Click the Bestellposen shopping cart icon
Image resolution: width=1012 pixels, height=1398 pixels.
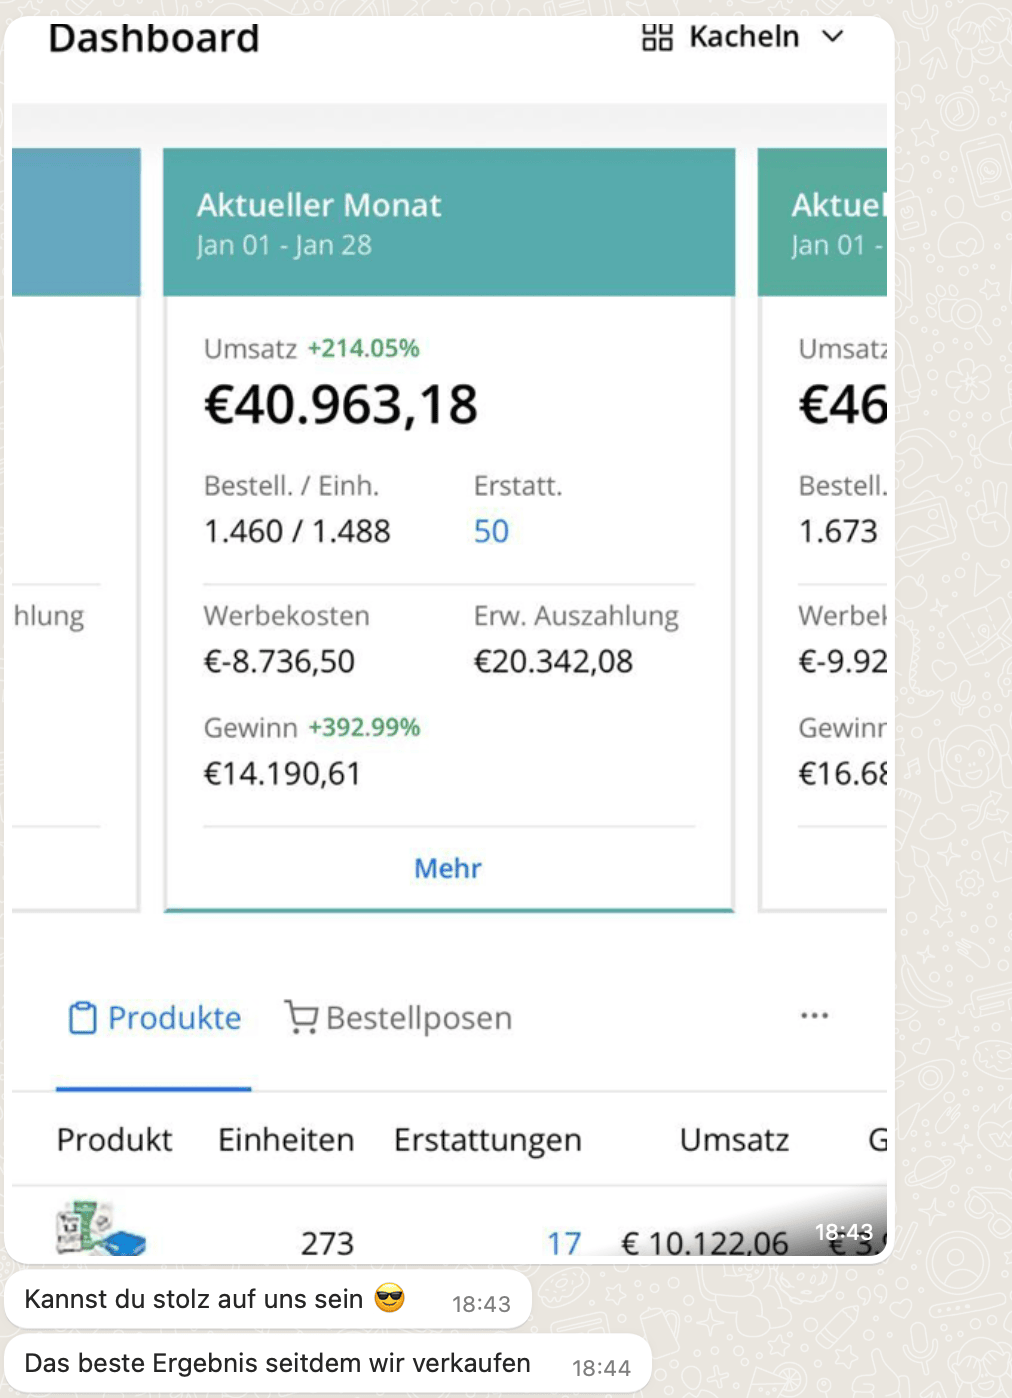[300, 1017]
